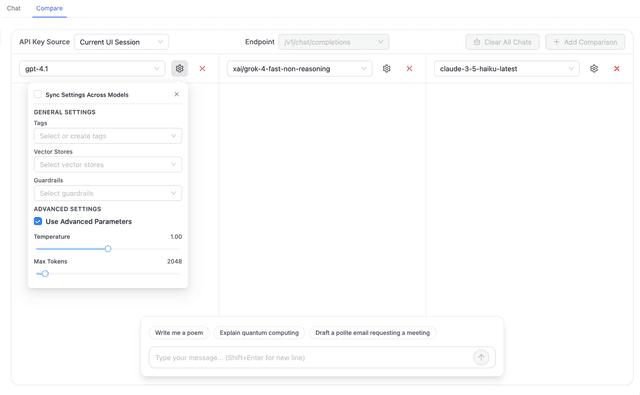Screen dimensions: 640x395
Task: Remove the claude-3-5-haiku-latest comparison panel
Action: [x=617, y=69]
